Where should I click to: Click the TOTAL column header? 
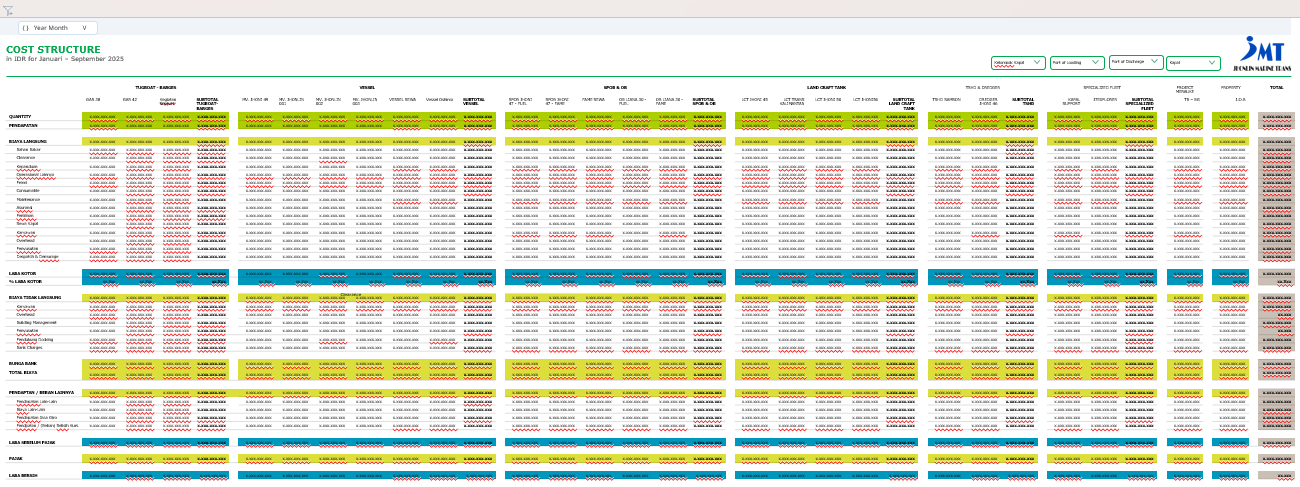click(1277, 88)
